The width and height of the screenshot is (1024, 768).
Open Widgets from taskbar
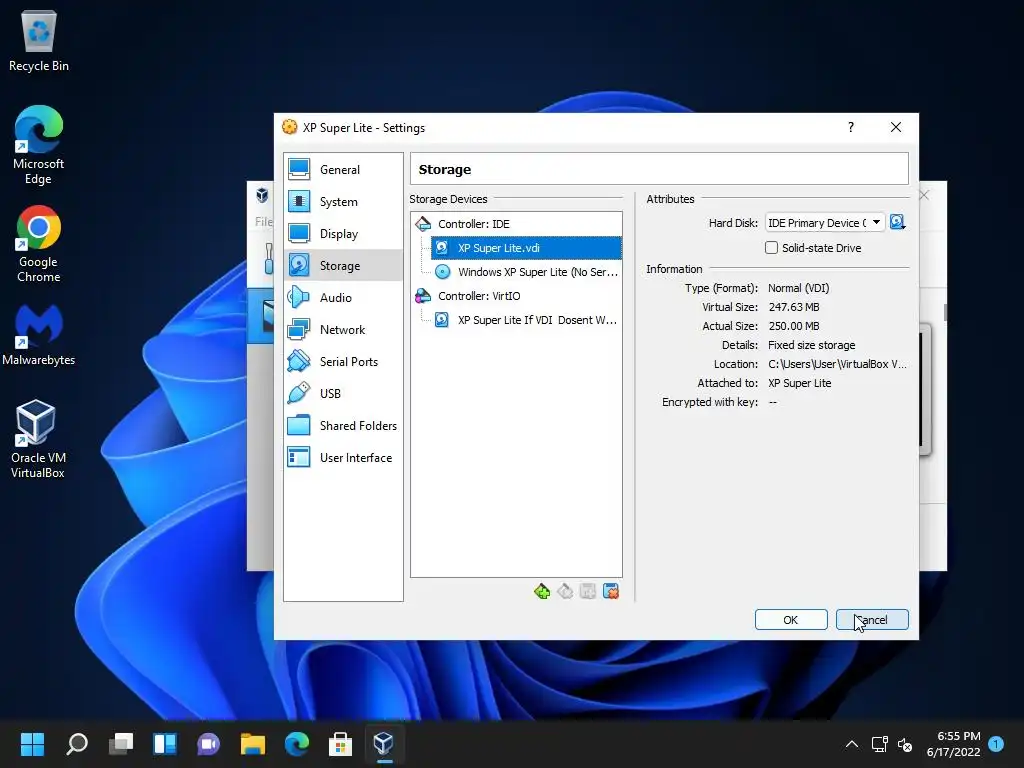tap(165, 744)
